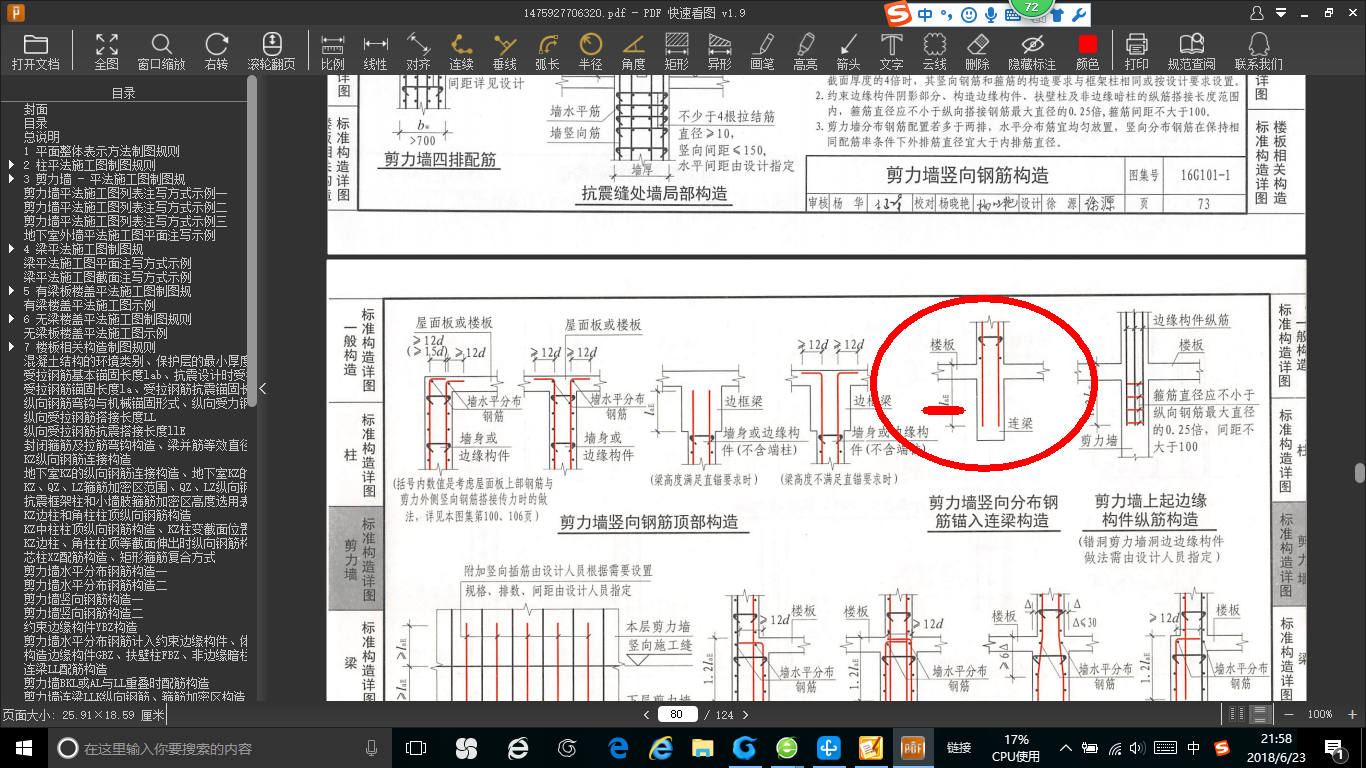This screenshot has height=768, width=1366.
Task: Click the page number field showing 80
Action: [677, 715]
